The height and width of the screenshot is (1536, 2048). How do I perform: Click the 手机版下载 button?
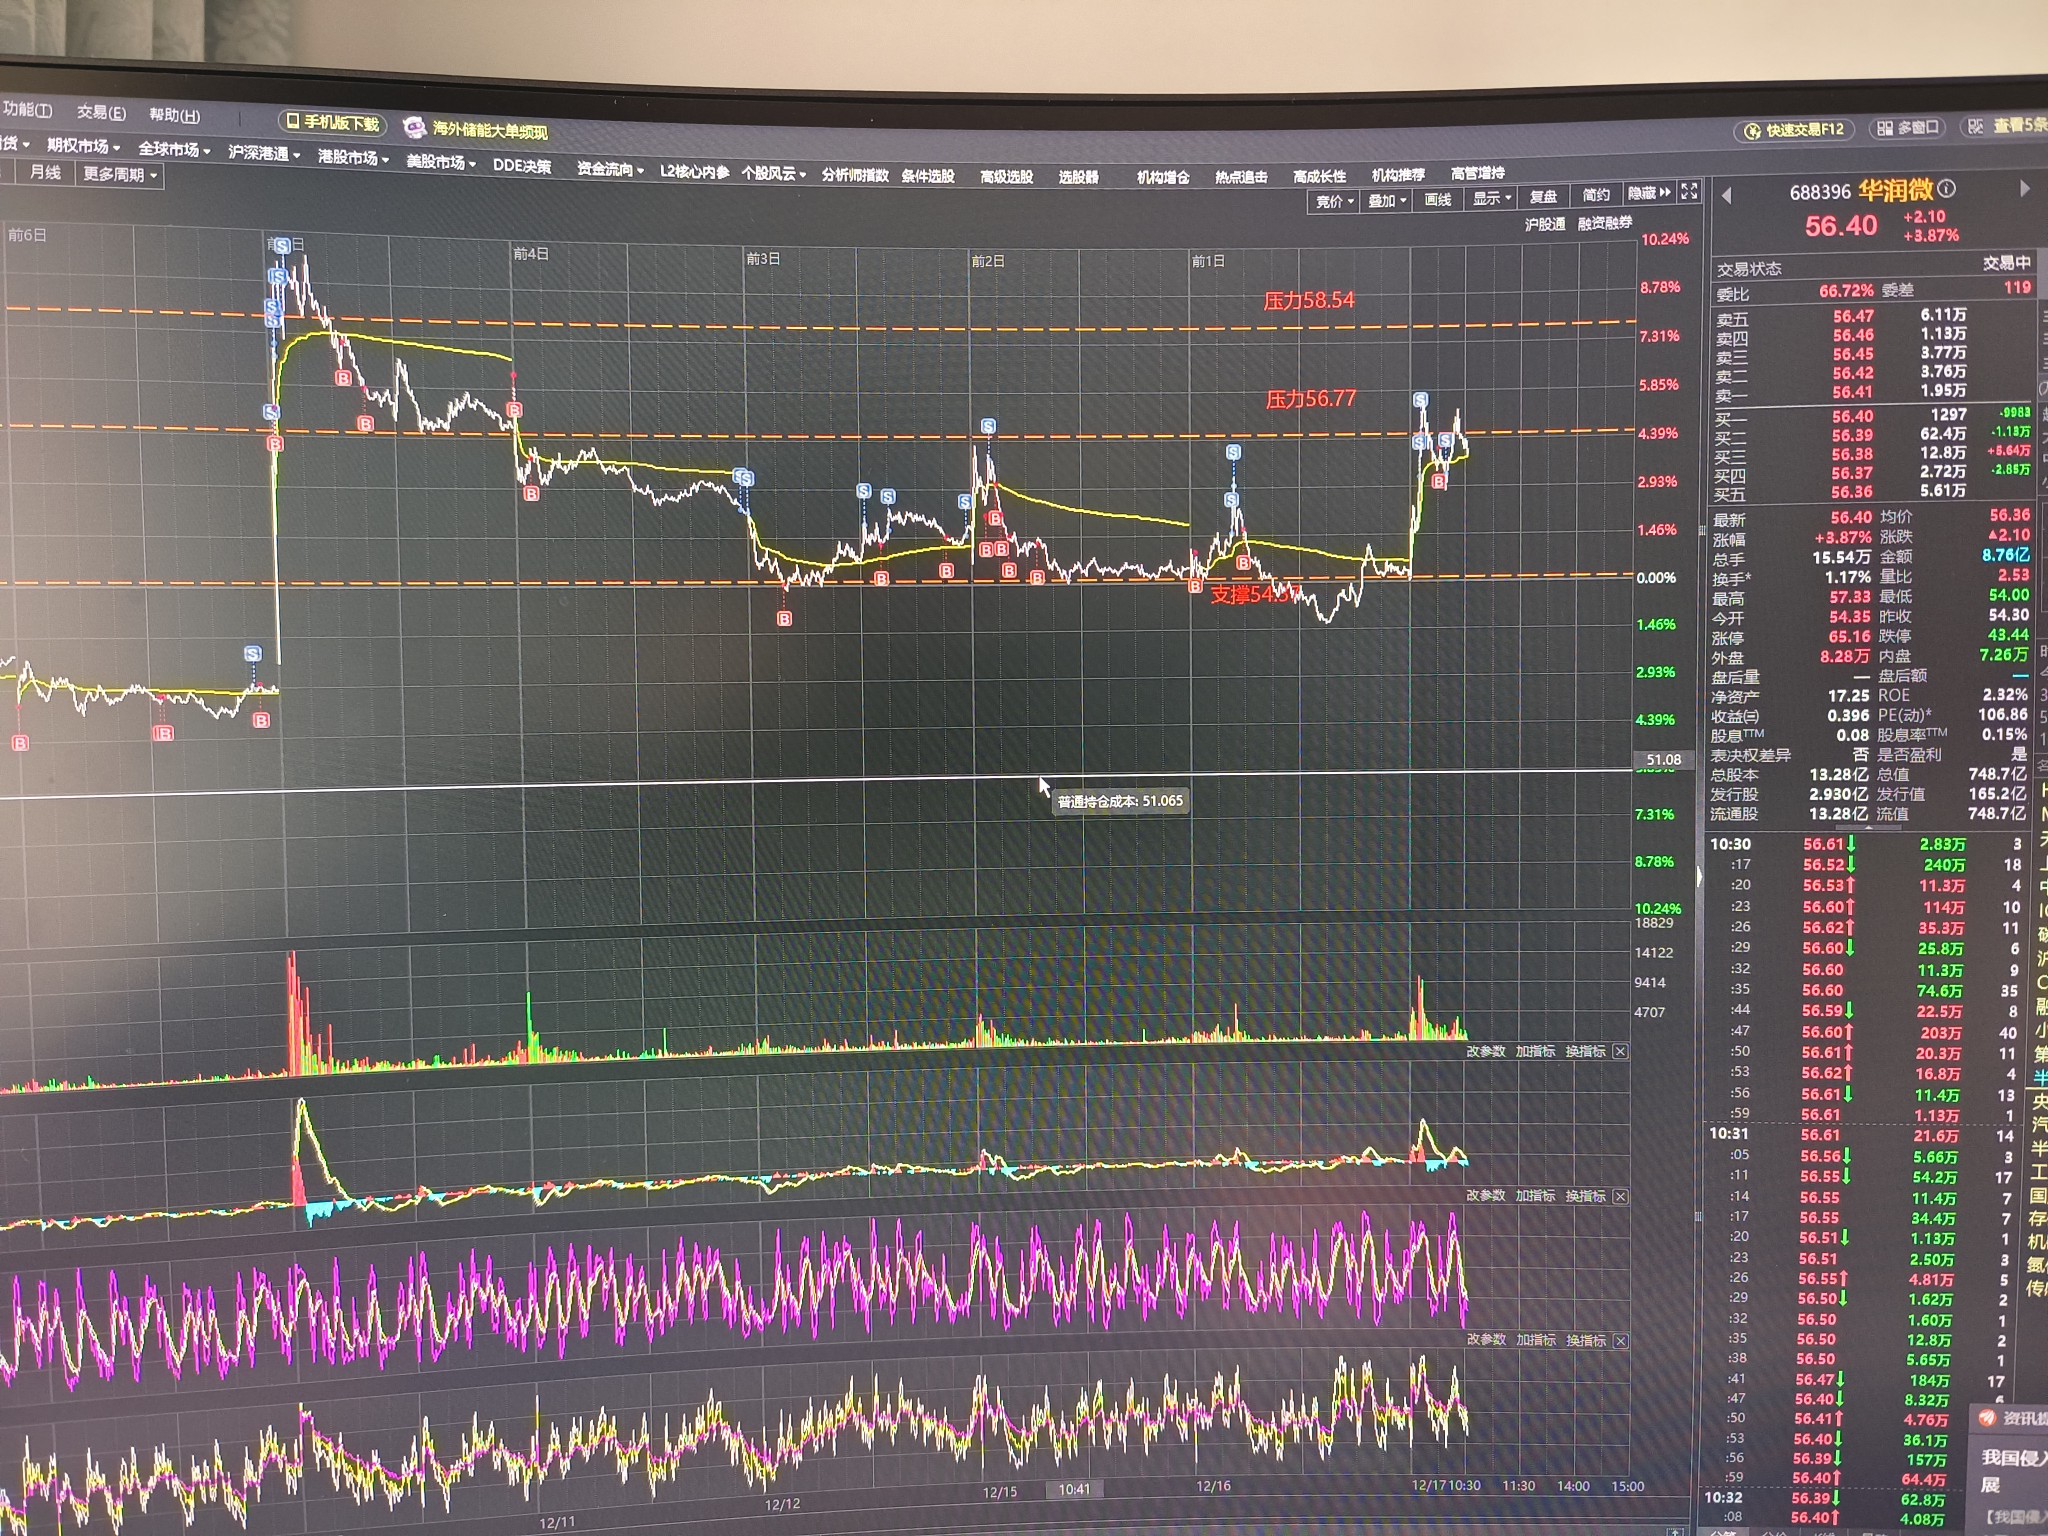point(333,123)
